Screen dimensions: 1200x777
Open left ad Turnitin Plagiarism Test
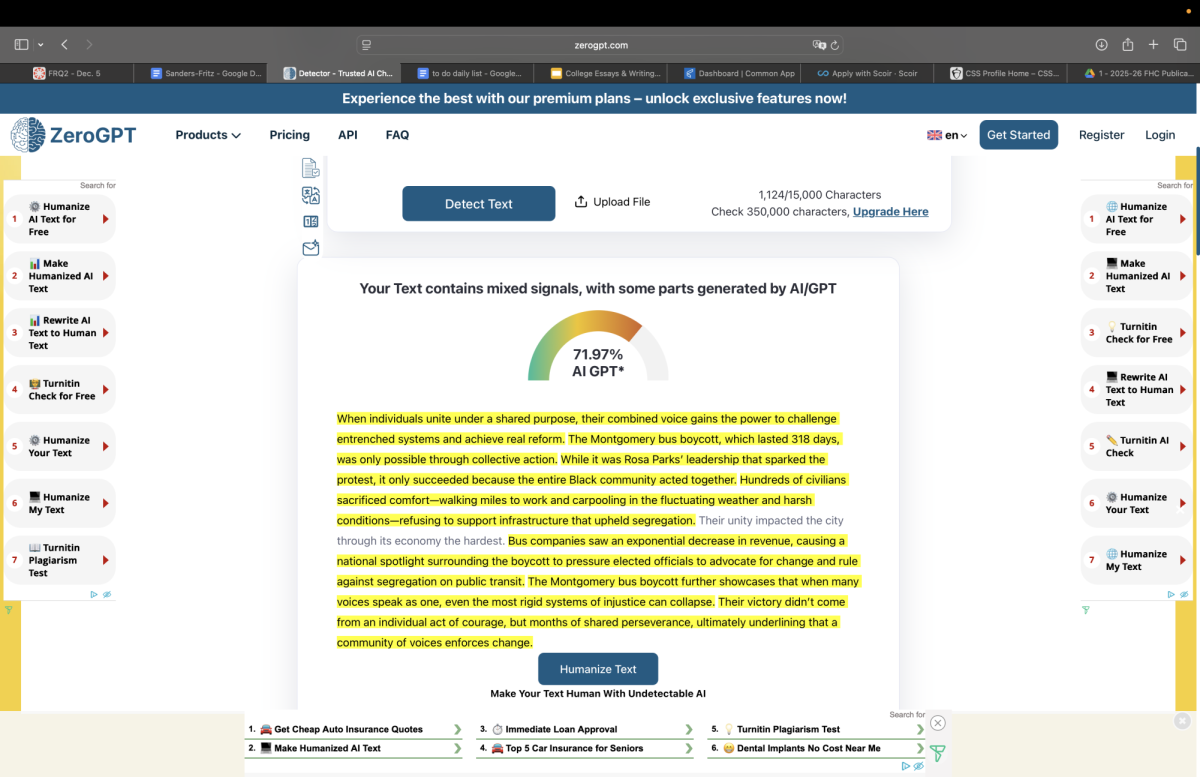pos(61,560)
